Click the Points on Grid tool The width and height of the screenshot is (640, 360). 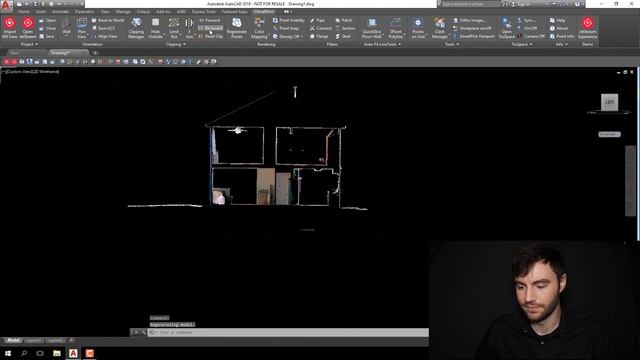click(x=418, y=28)
